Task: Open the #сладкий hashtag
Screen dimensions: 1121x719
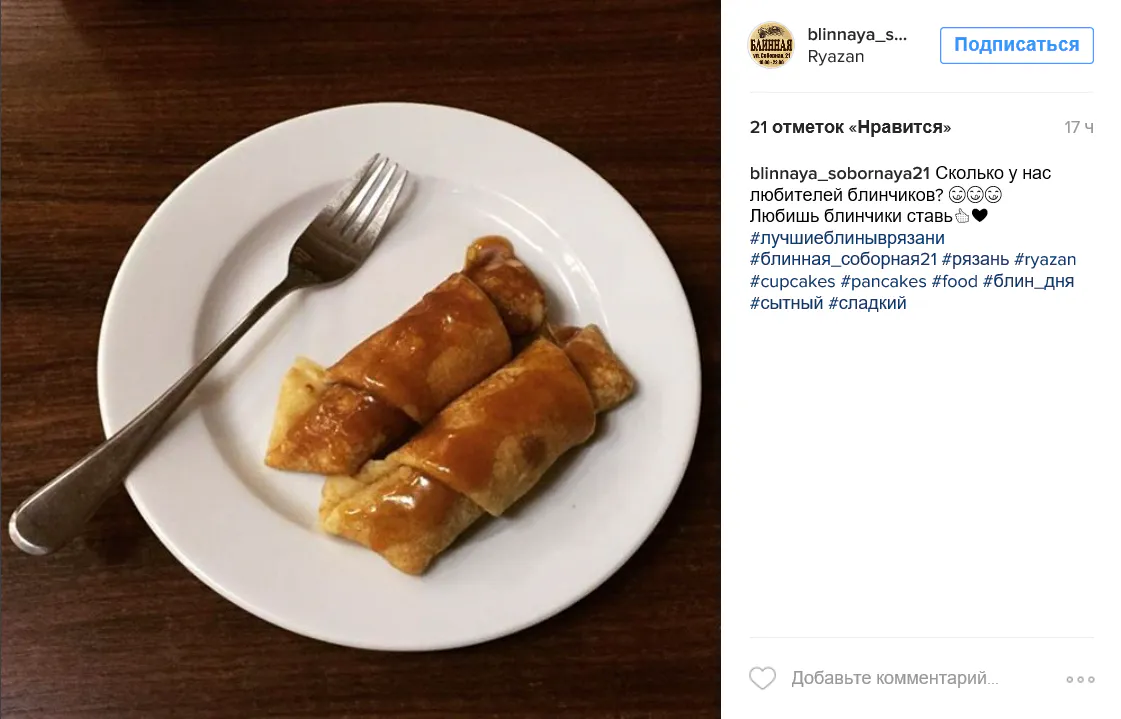Action: pos(867,303)
